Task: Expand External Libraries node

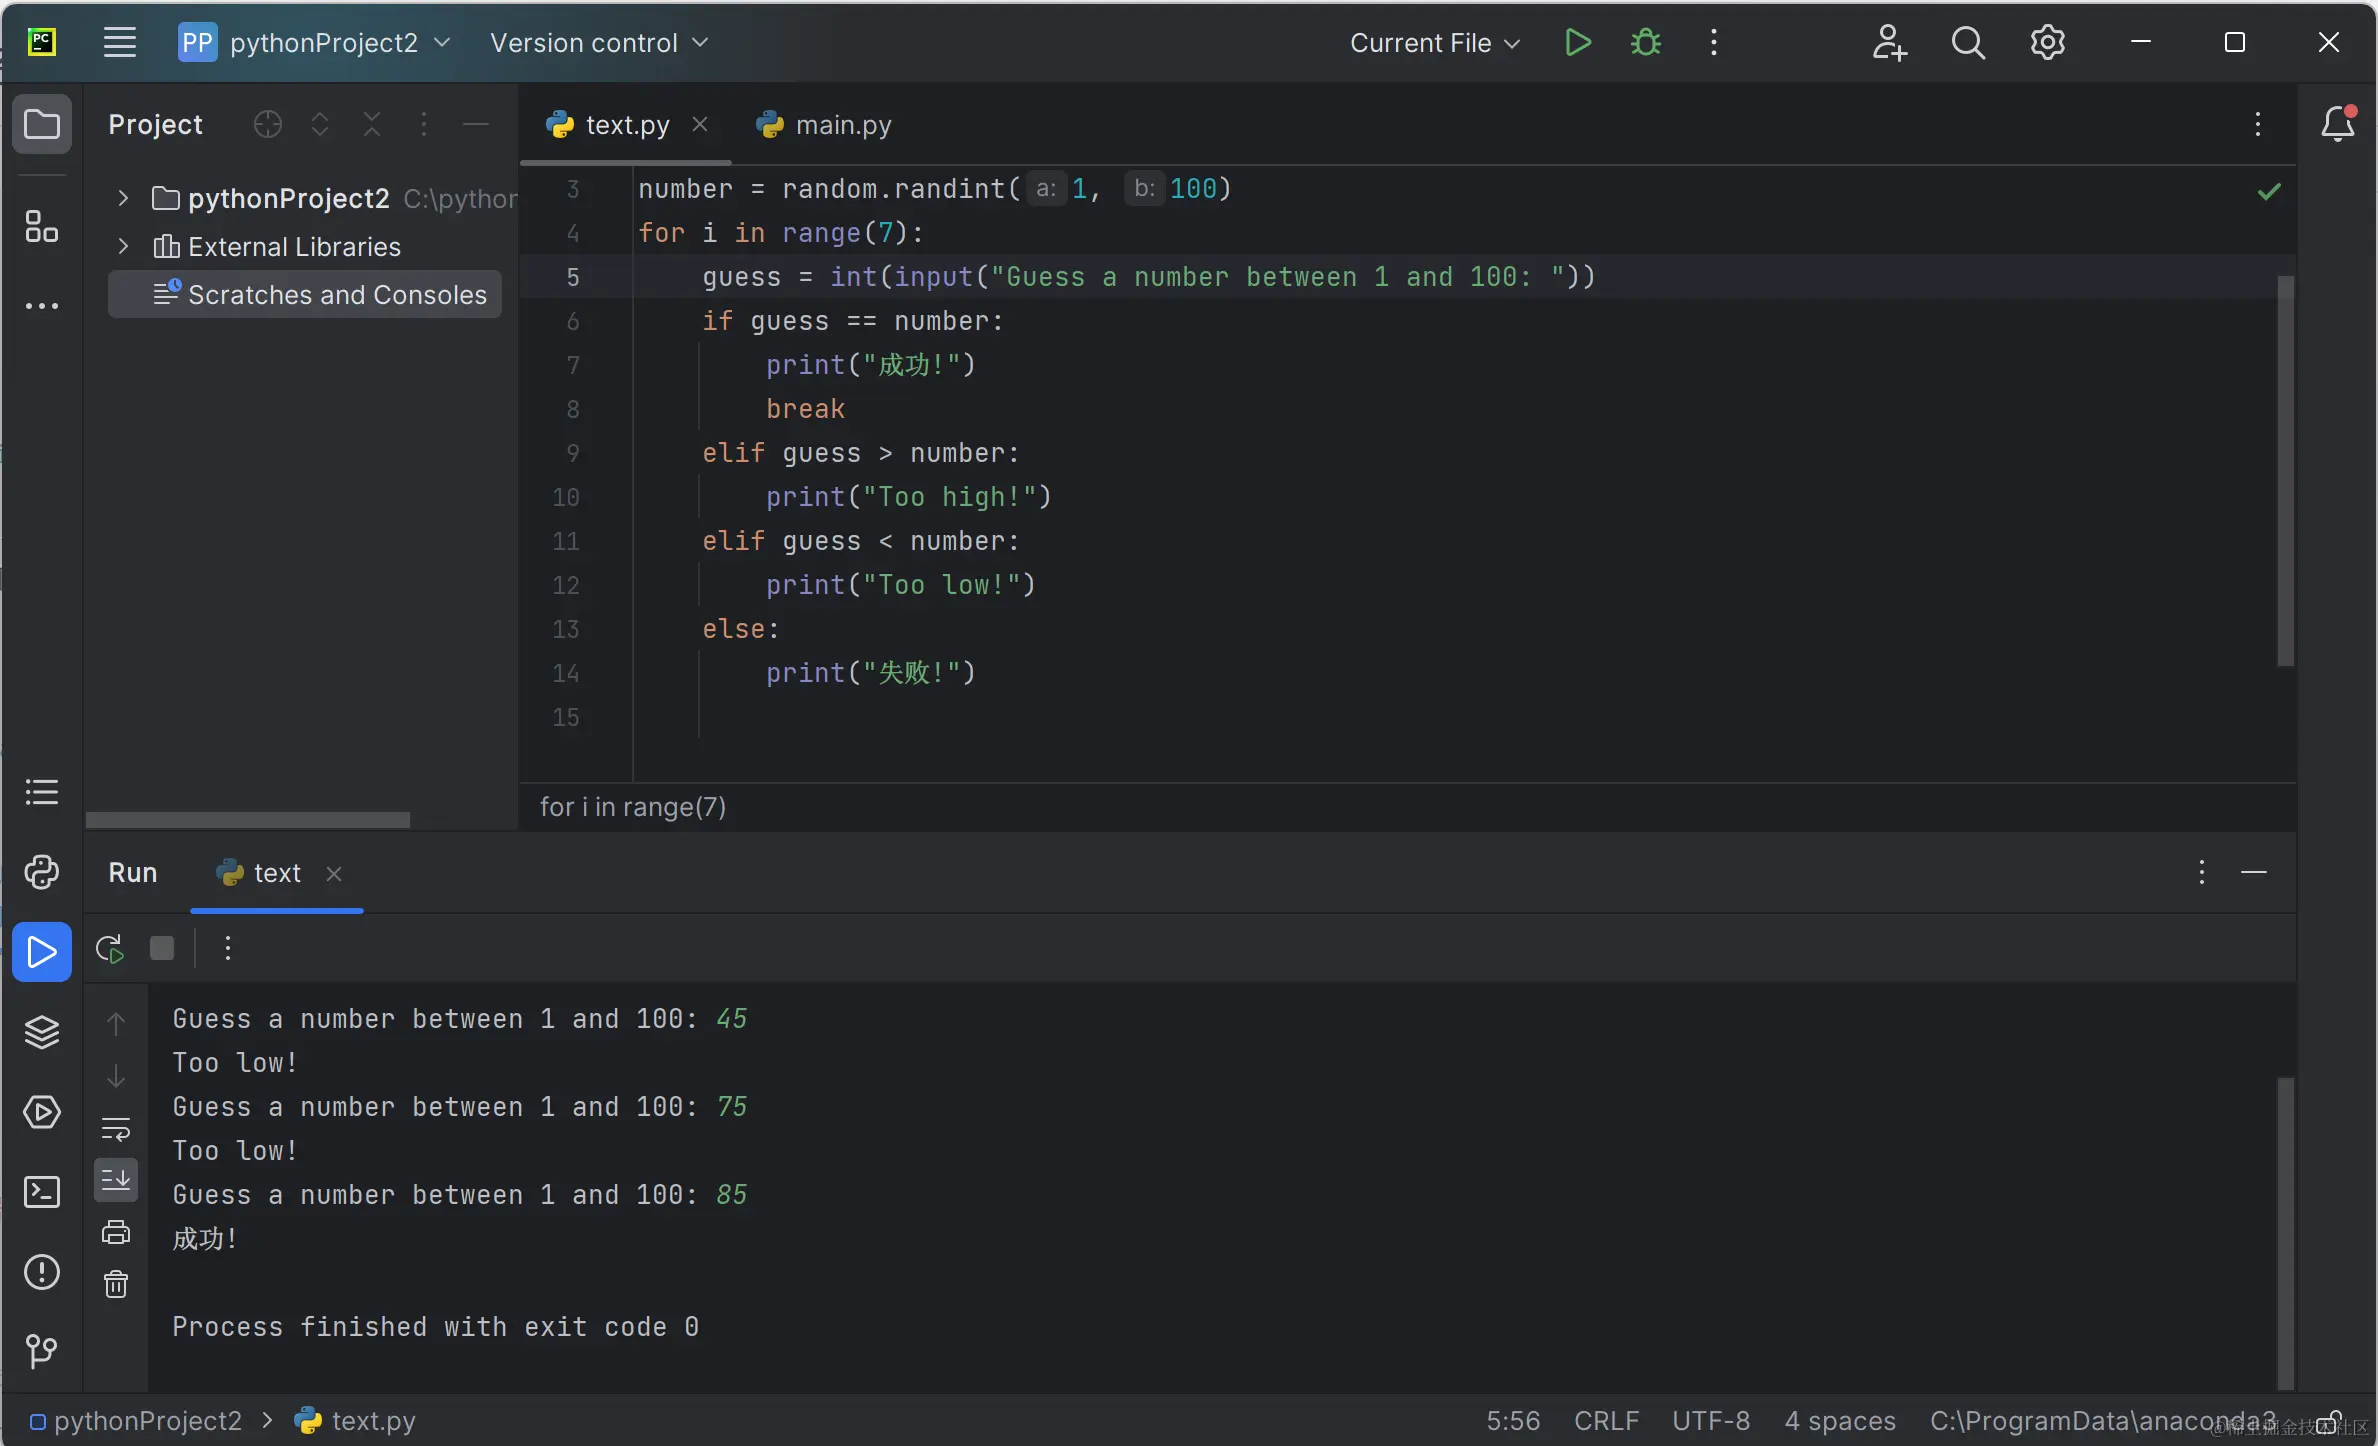Action: [x=123, y=246]
